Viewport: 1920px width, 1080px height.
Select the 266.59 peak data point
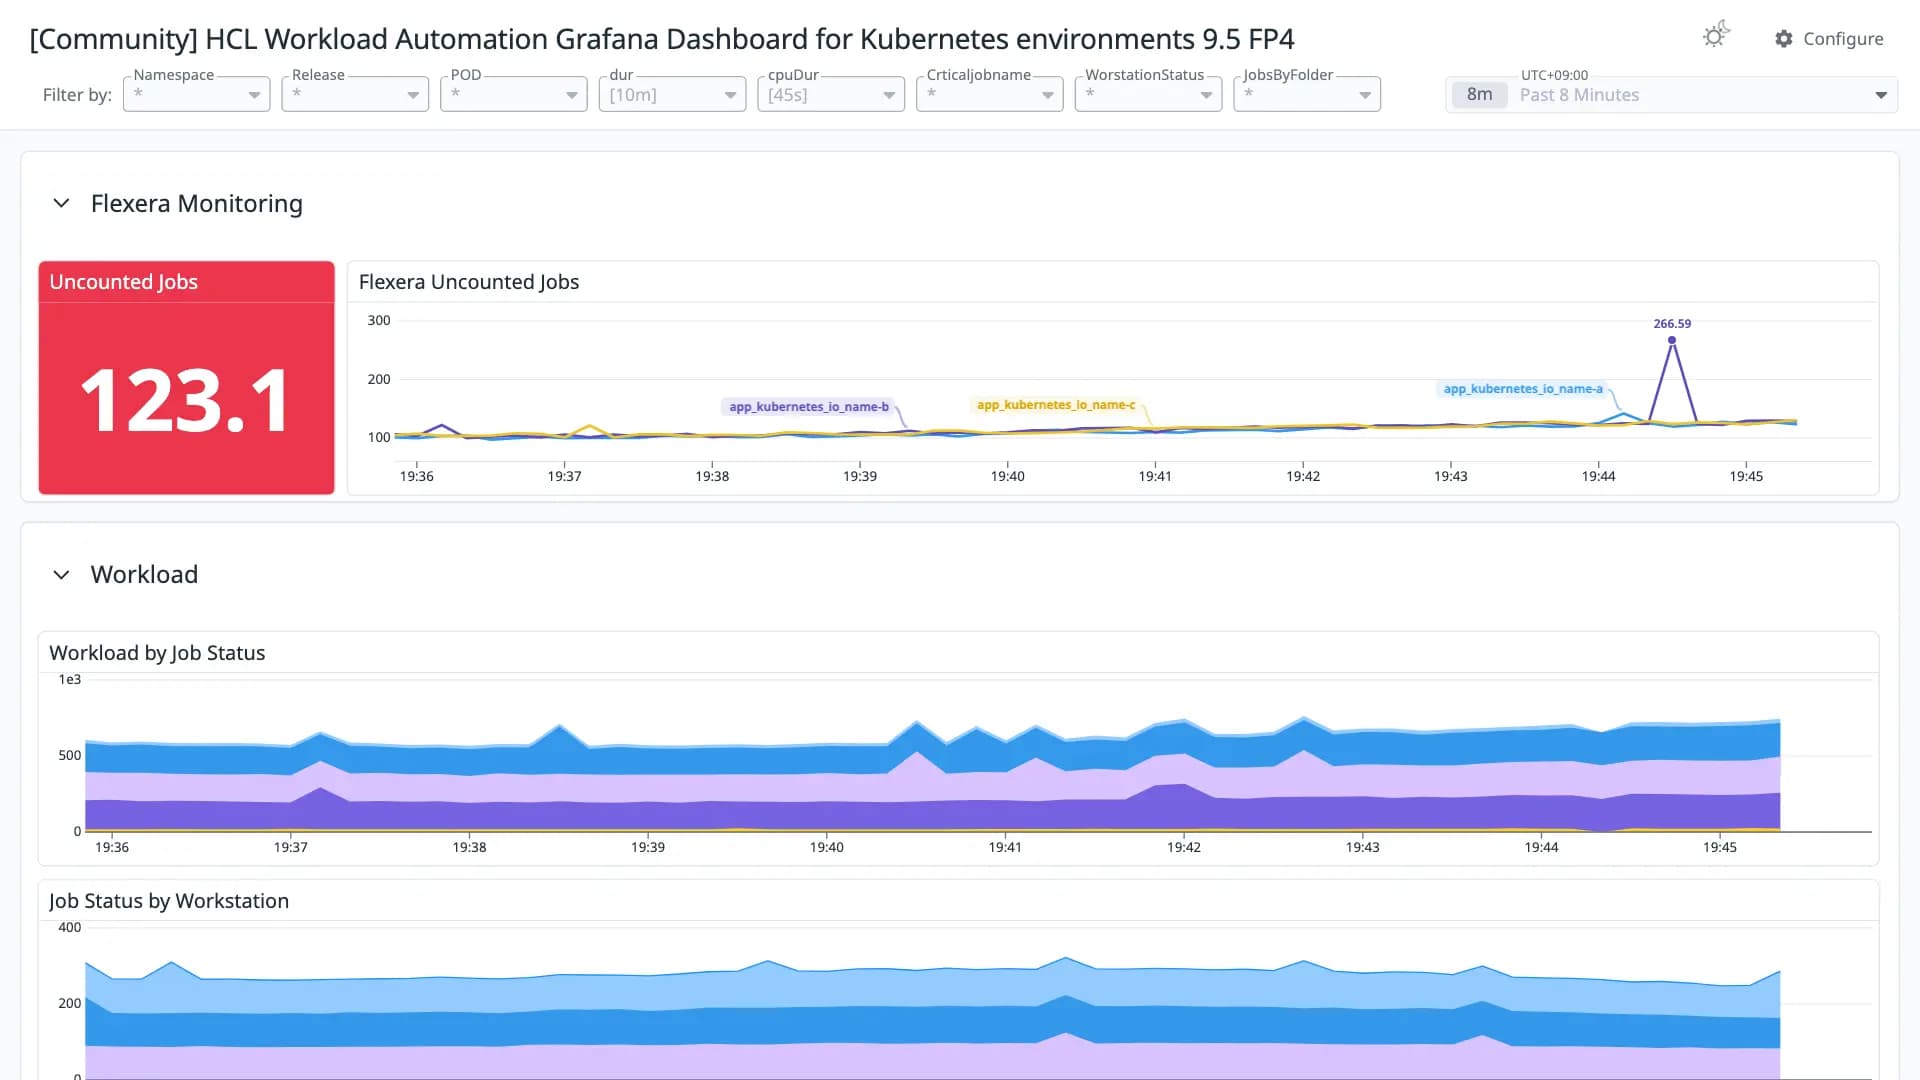1672,340
